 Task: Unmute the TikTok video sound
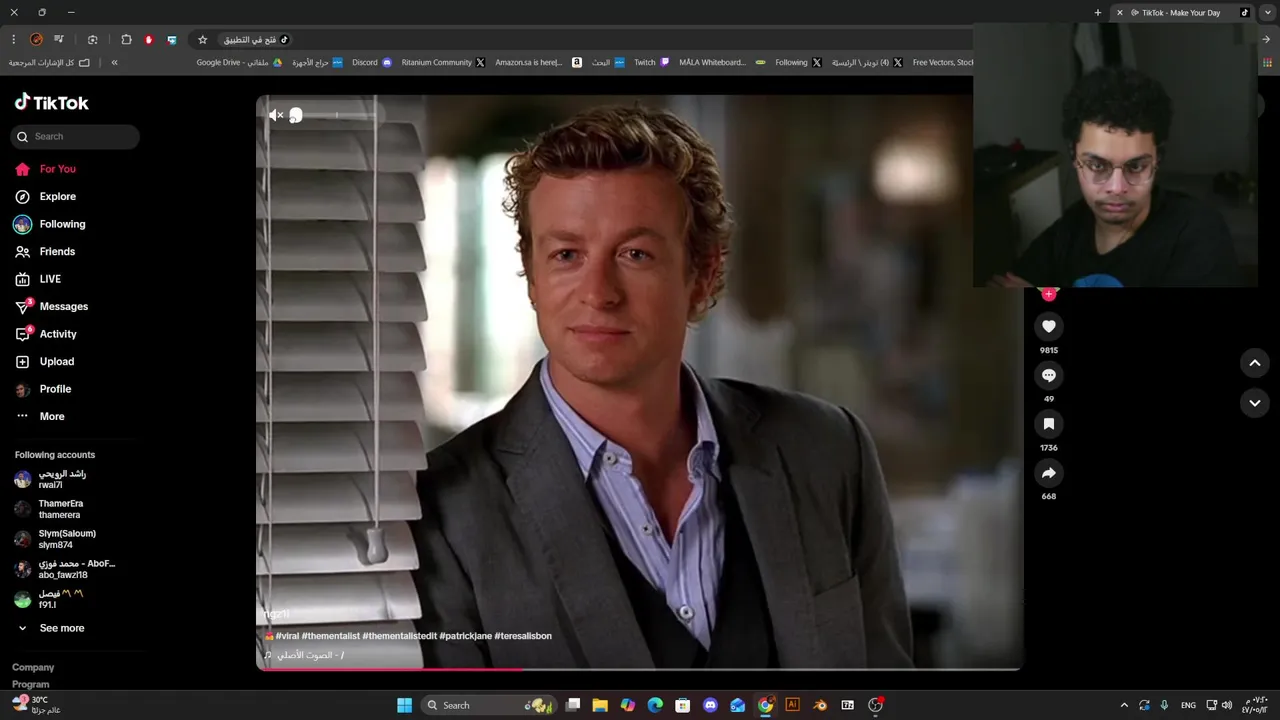click(276, 115)
